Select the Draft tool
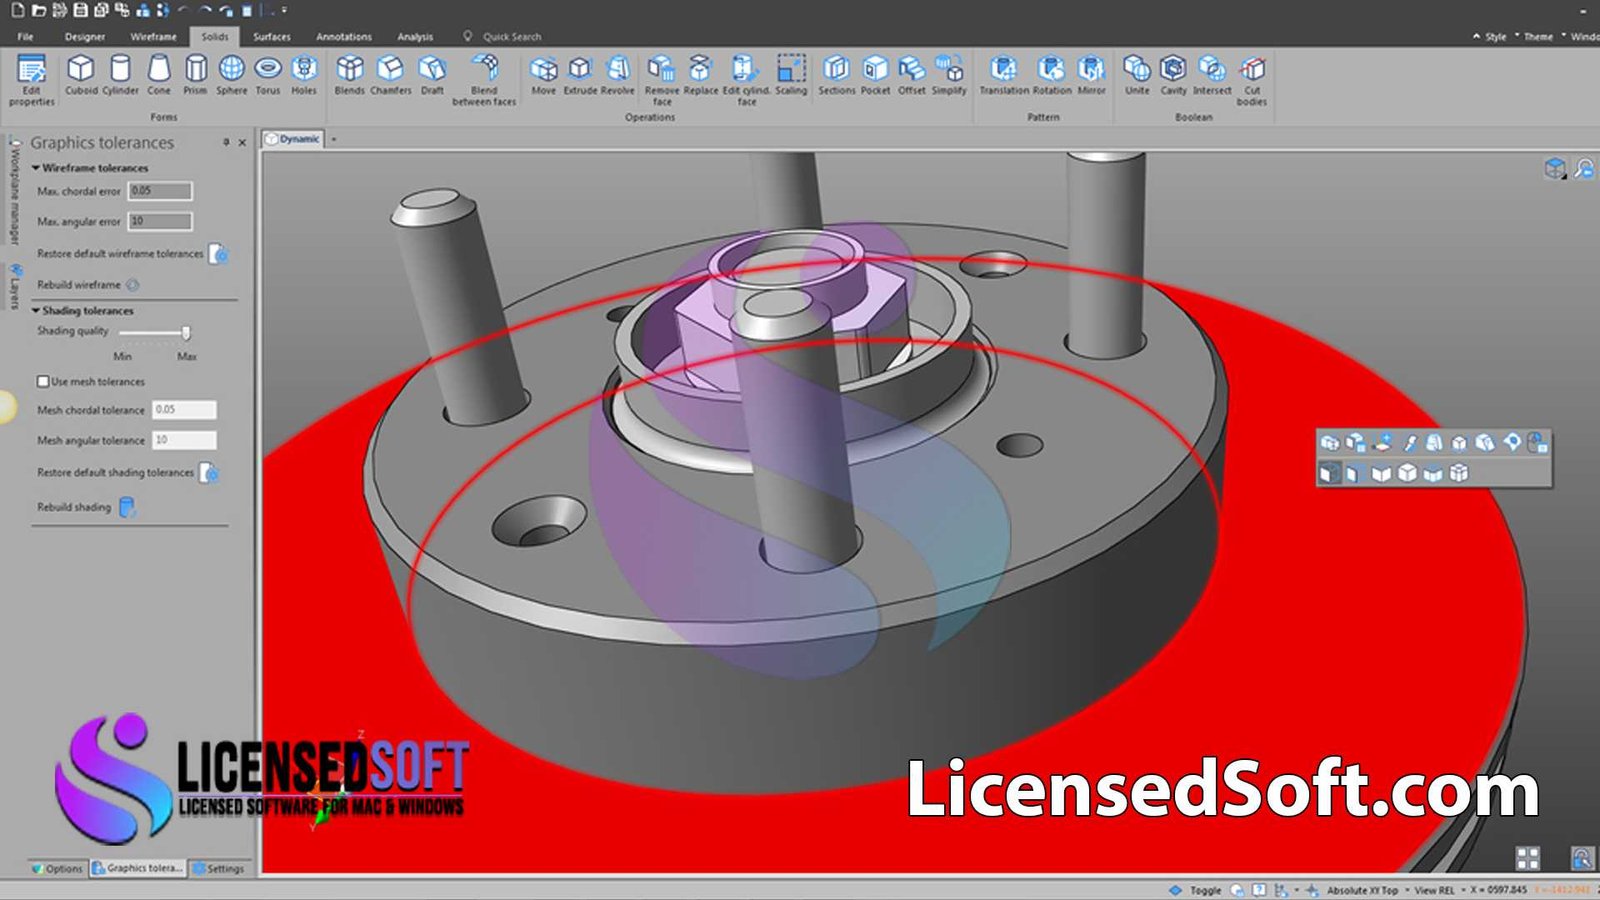Image resolution: width=1600 pixels, height=900 pixels. pos(432,76)
